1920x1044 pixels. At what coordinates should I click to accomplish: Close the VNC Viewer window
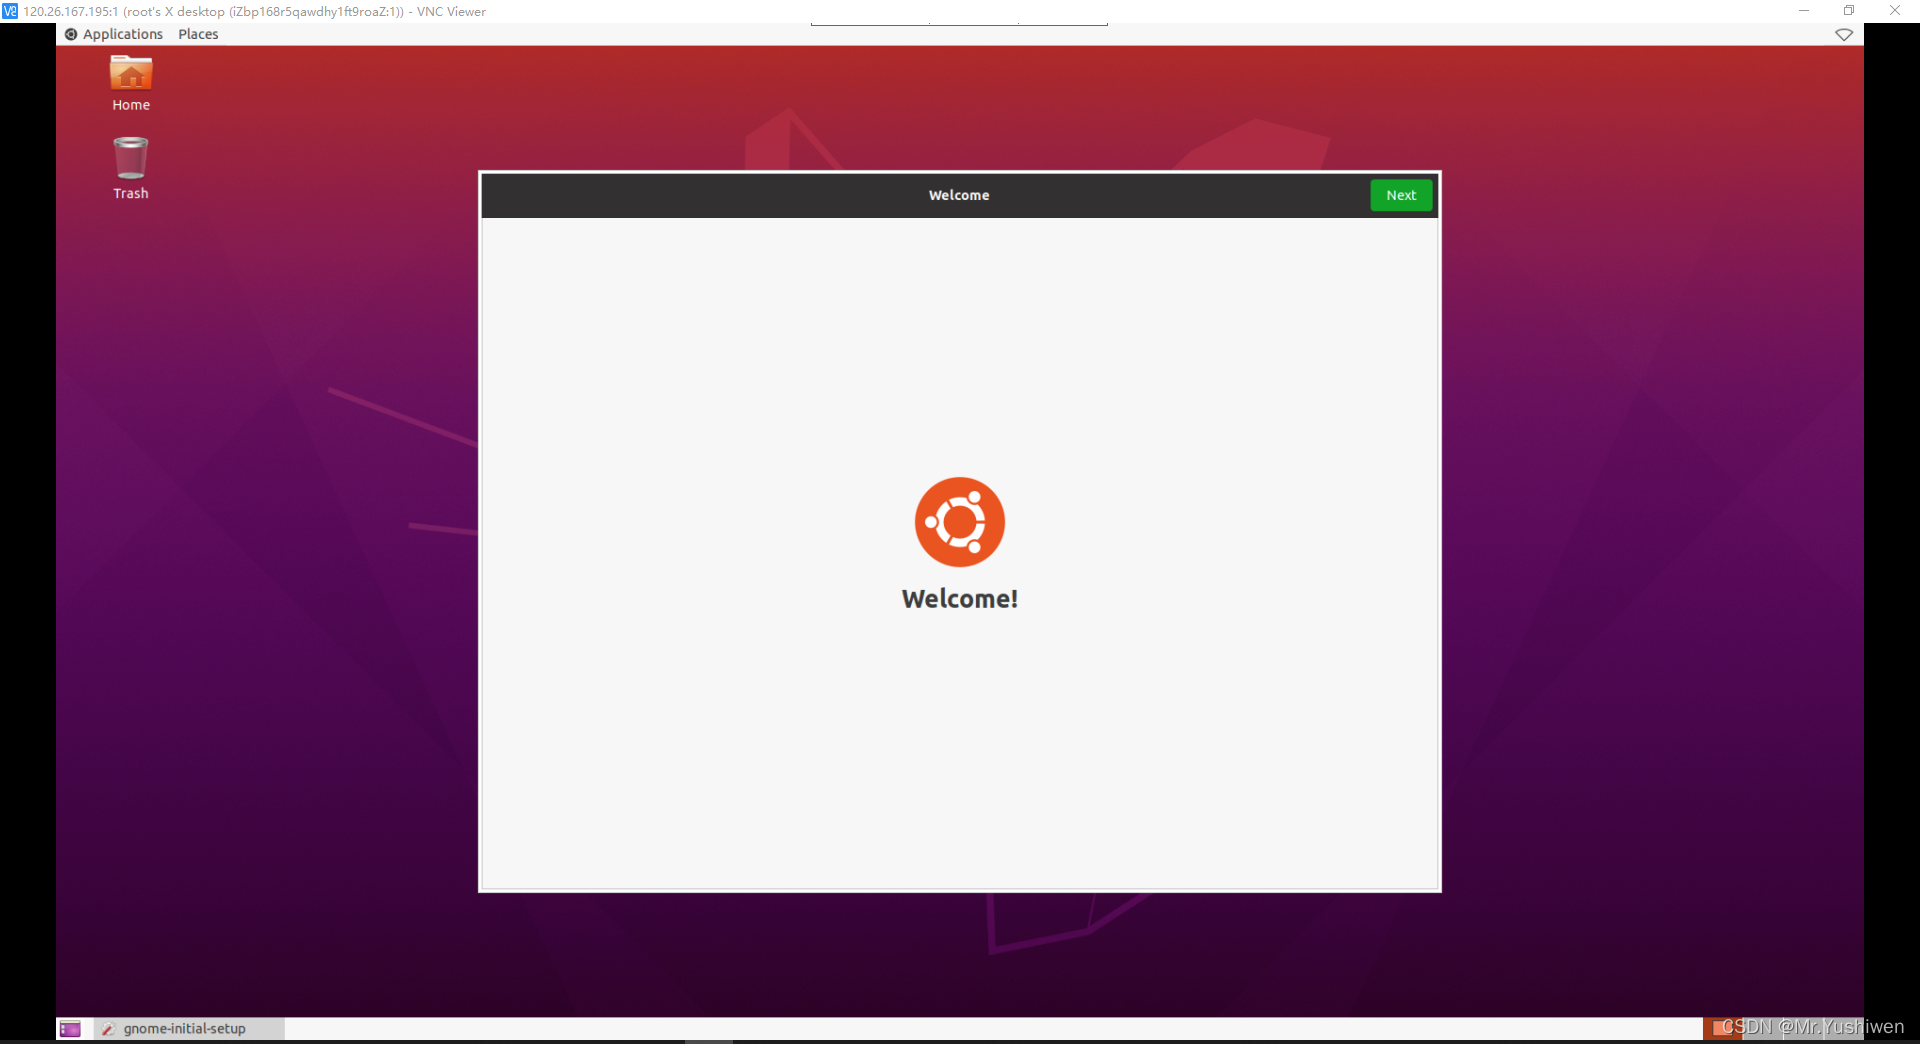[1895, 11]
